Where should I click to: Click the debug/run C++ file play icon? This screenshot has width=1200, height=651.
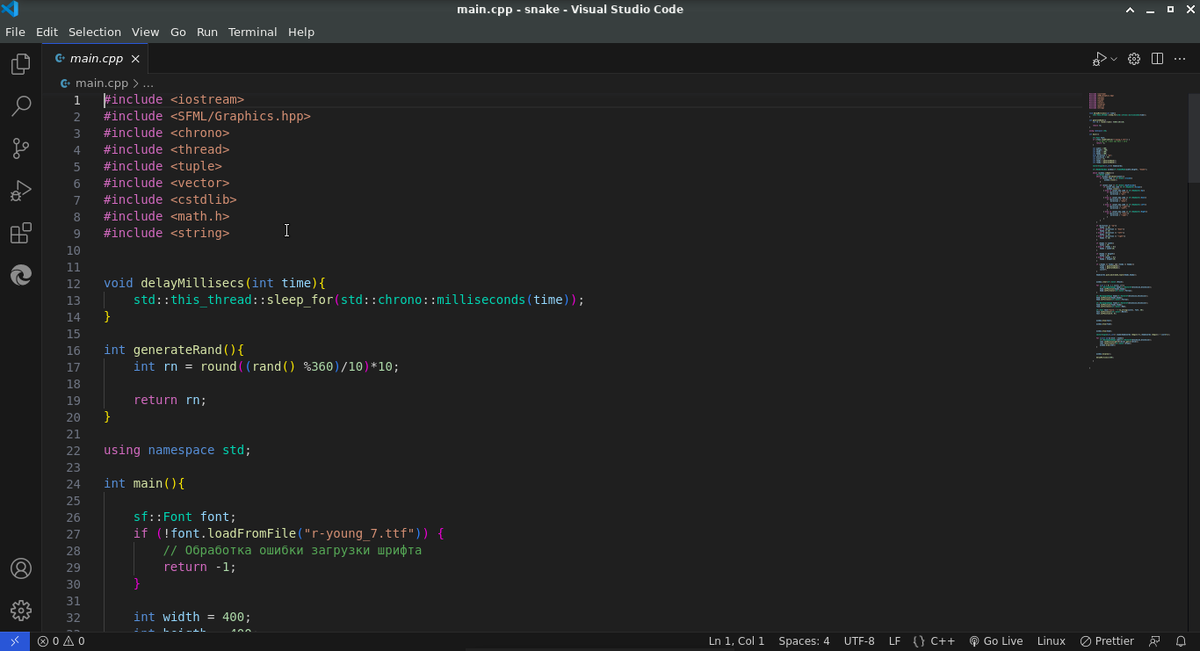[x=1099, y=59]
